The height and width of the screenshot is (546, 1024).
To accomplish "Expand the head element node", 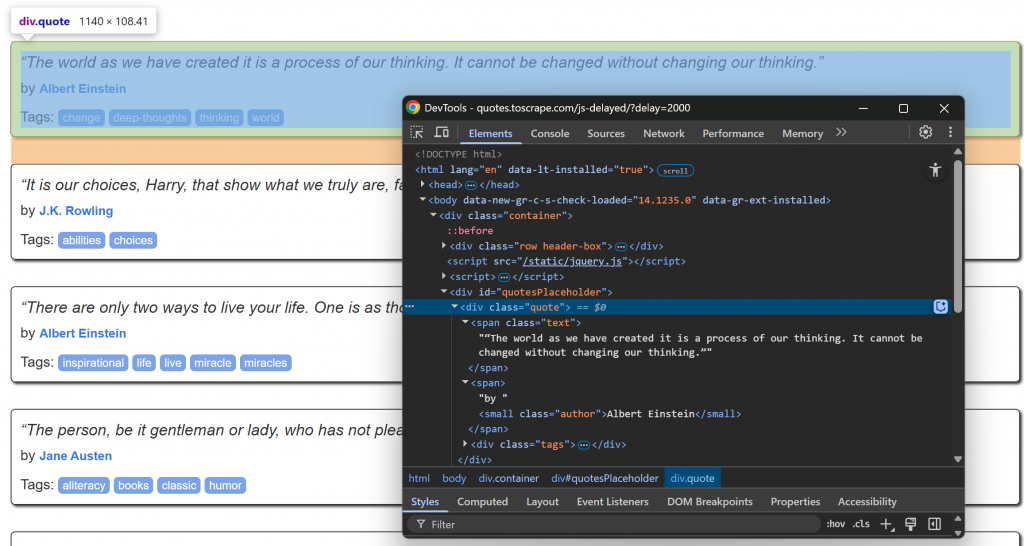I will (423, 185).
